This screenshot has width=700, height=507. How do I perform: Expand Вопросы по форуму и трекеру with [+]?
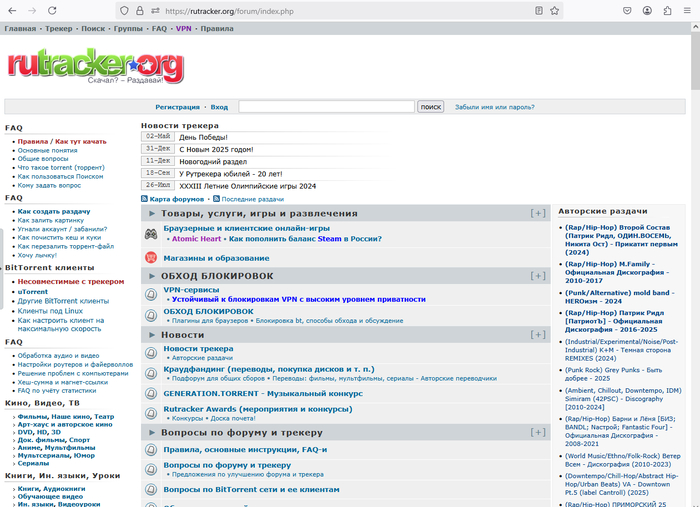(538, 432)
